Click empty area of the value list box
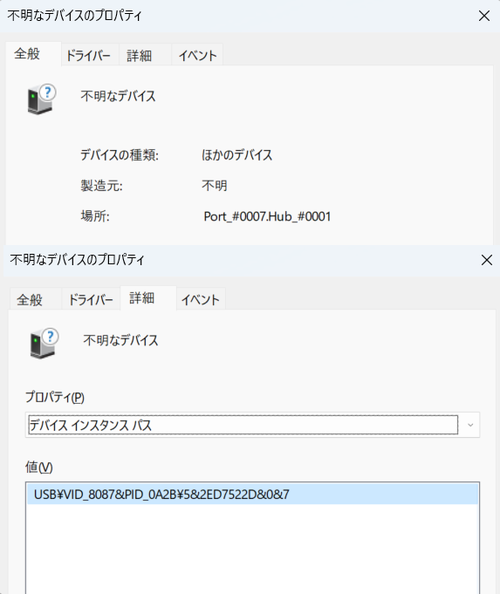 pyautogui.click(x=252, y=549)
